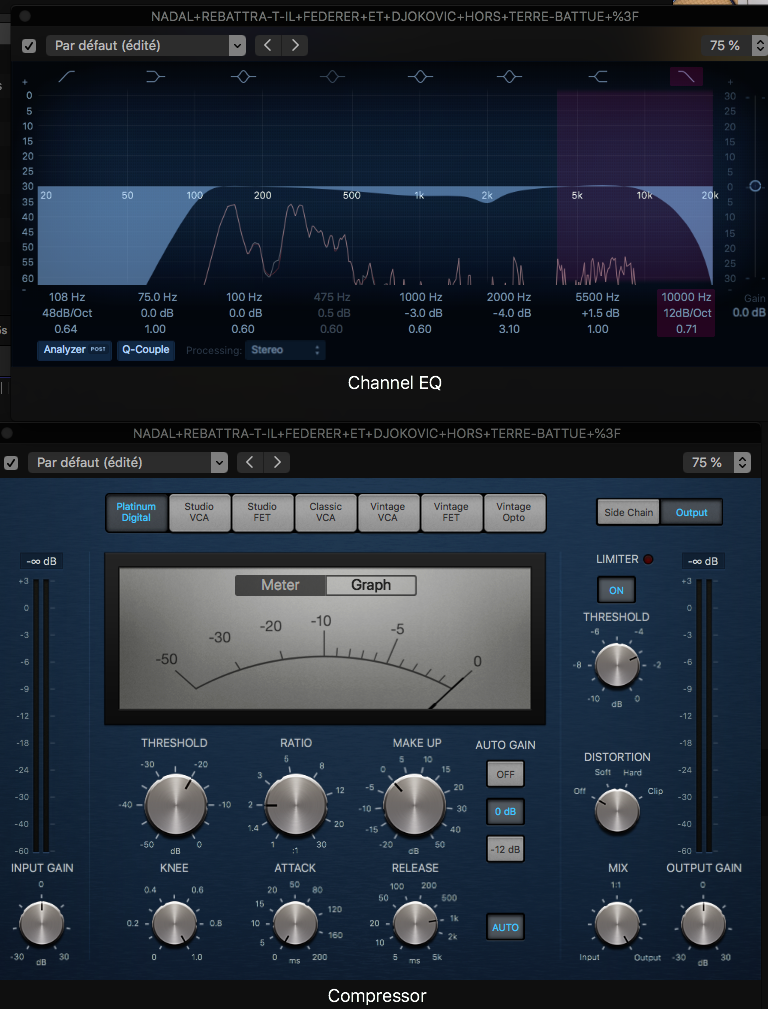Click the 48dB/Oct slope value

tap(66, 313)
